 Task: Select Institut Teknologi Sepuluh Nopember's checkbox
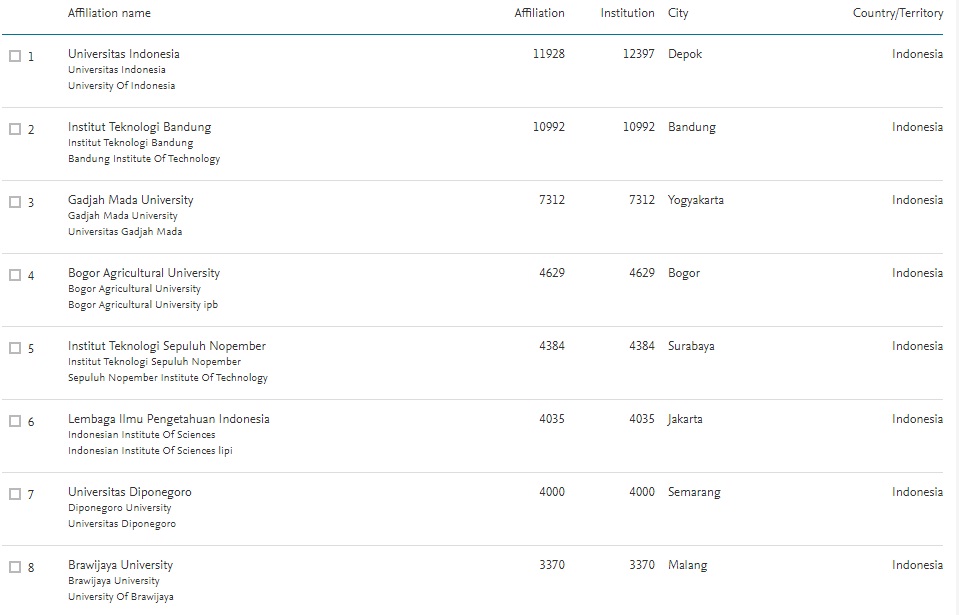(14, 346)
